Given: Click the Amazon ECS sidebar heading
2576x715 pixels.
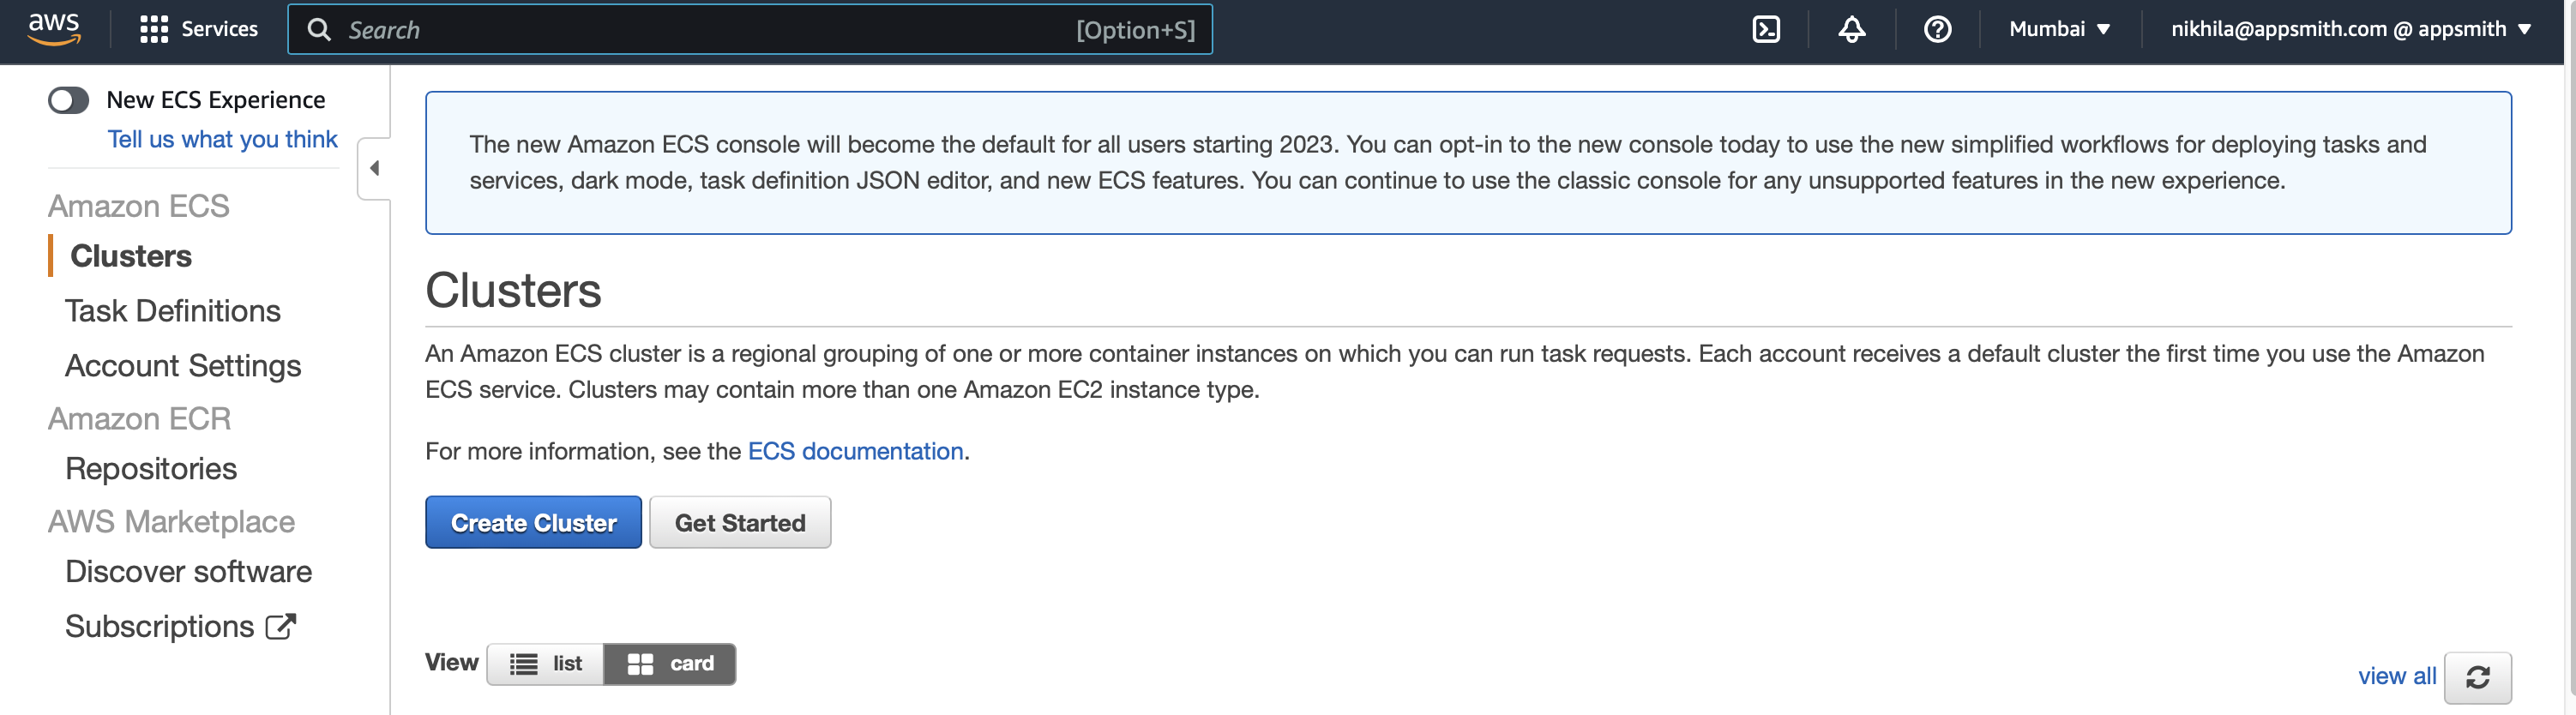Looking at the screenshot, I should [x=138, y=206].
